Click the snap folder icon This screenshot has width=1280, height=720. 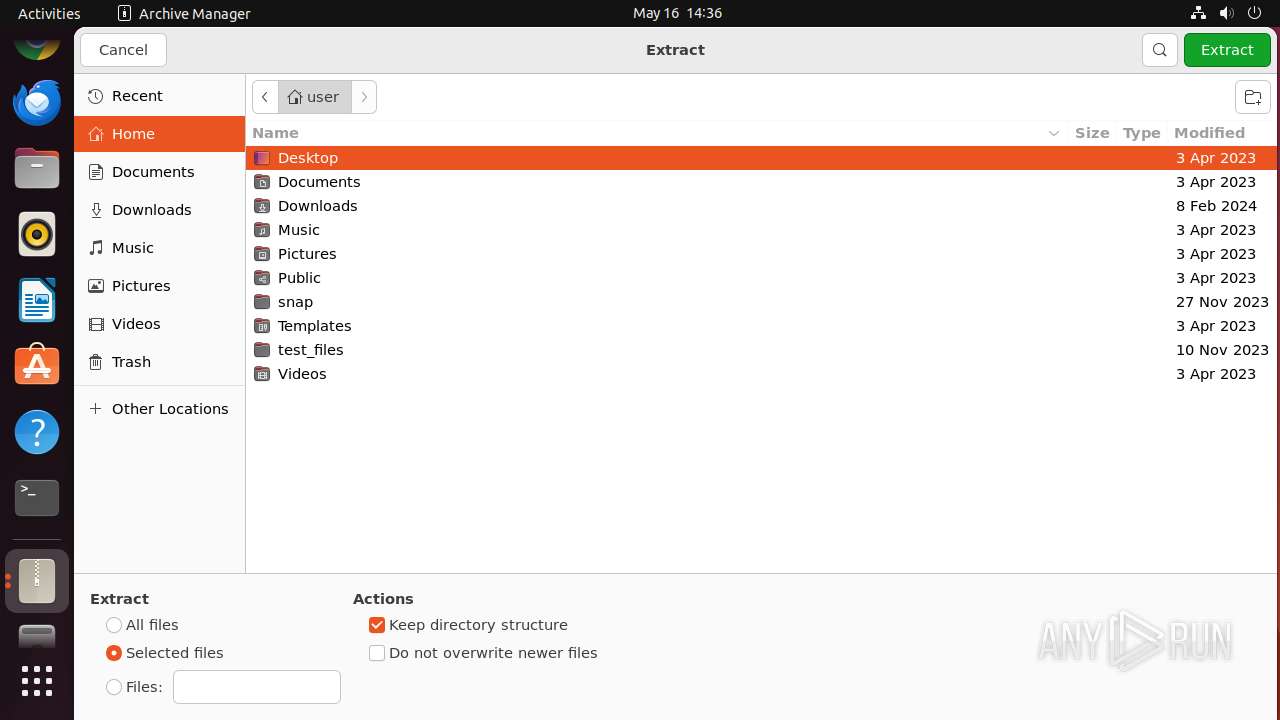(x=262, y=302)
